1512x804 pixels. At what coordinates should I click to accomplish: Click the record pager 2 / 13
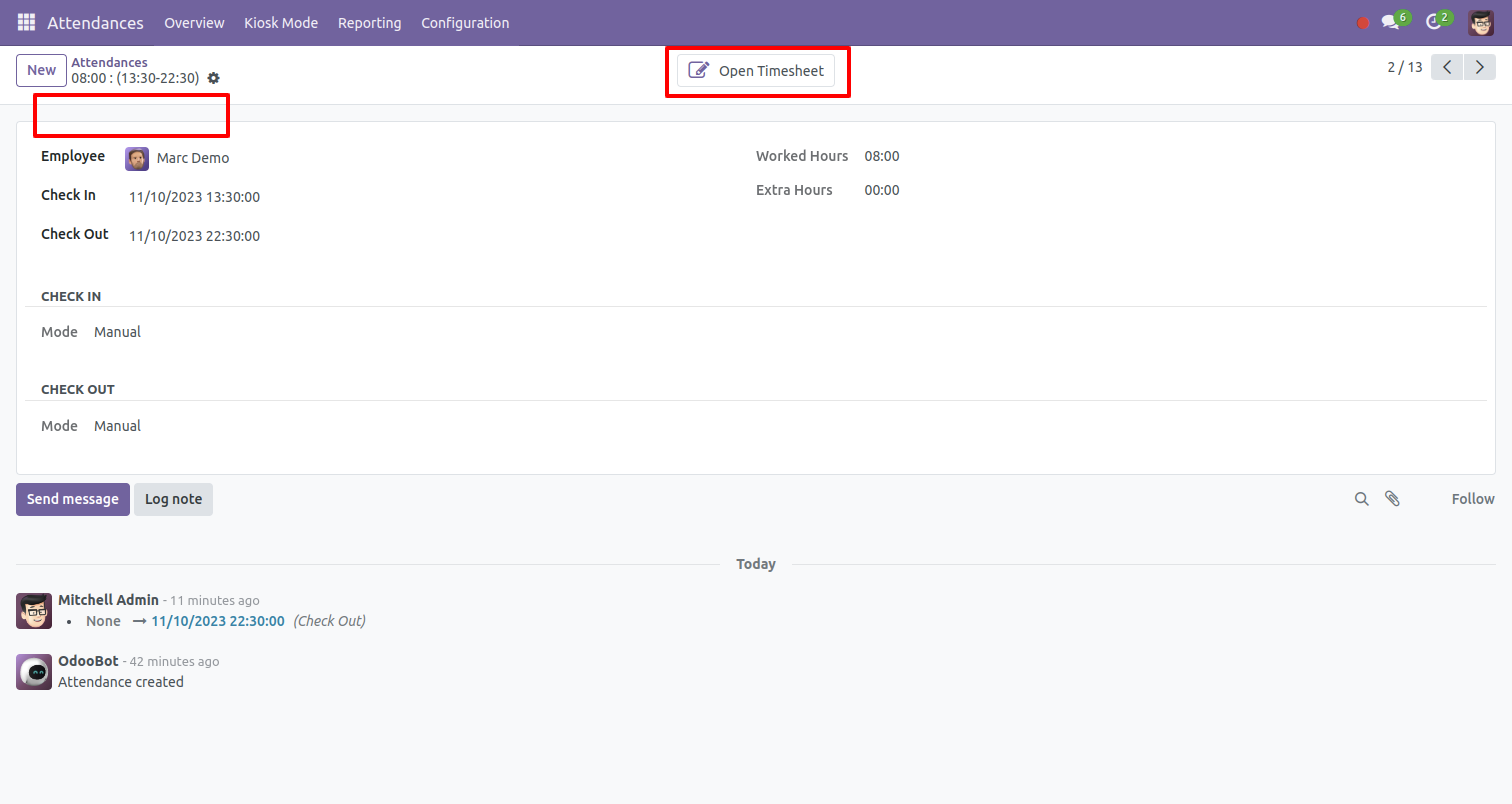coord(1404,67)
